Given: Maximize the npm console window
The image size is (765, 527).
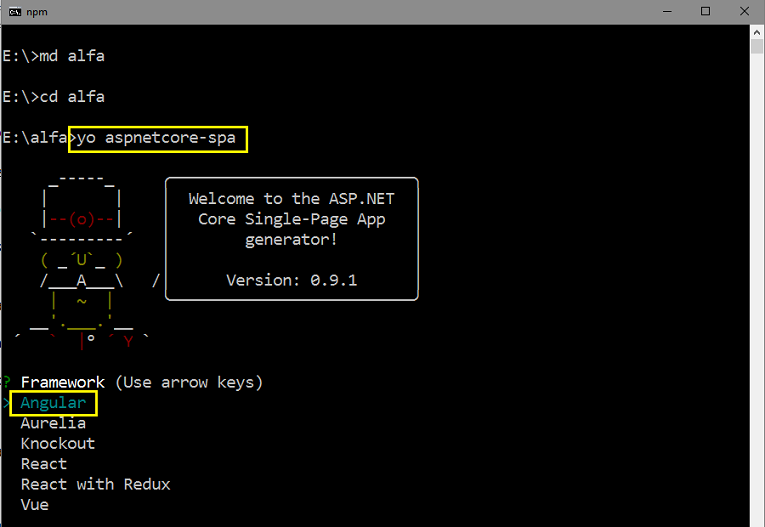Looking at the screenshot, I should (705, 12).
